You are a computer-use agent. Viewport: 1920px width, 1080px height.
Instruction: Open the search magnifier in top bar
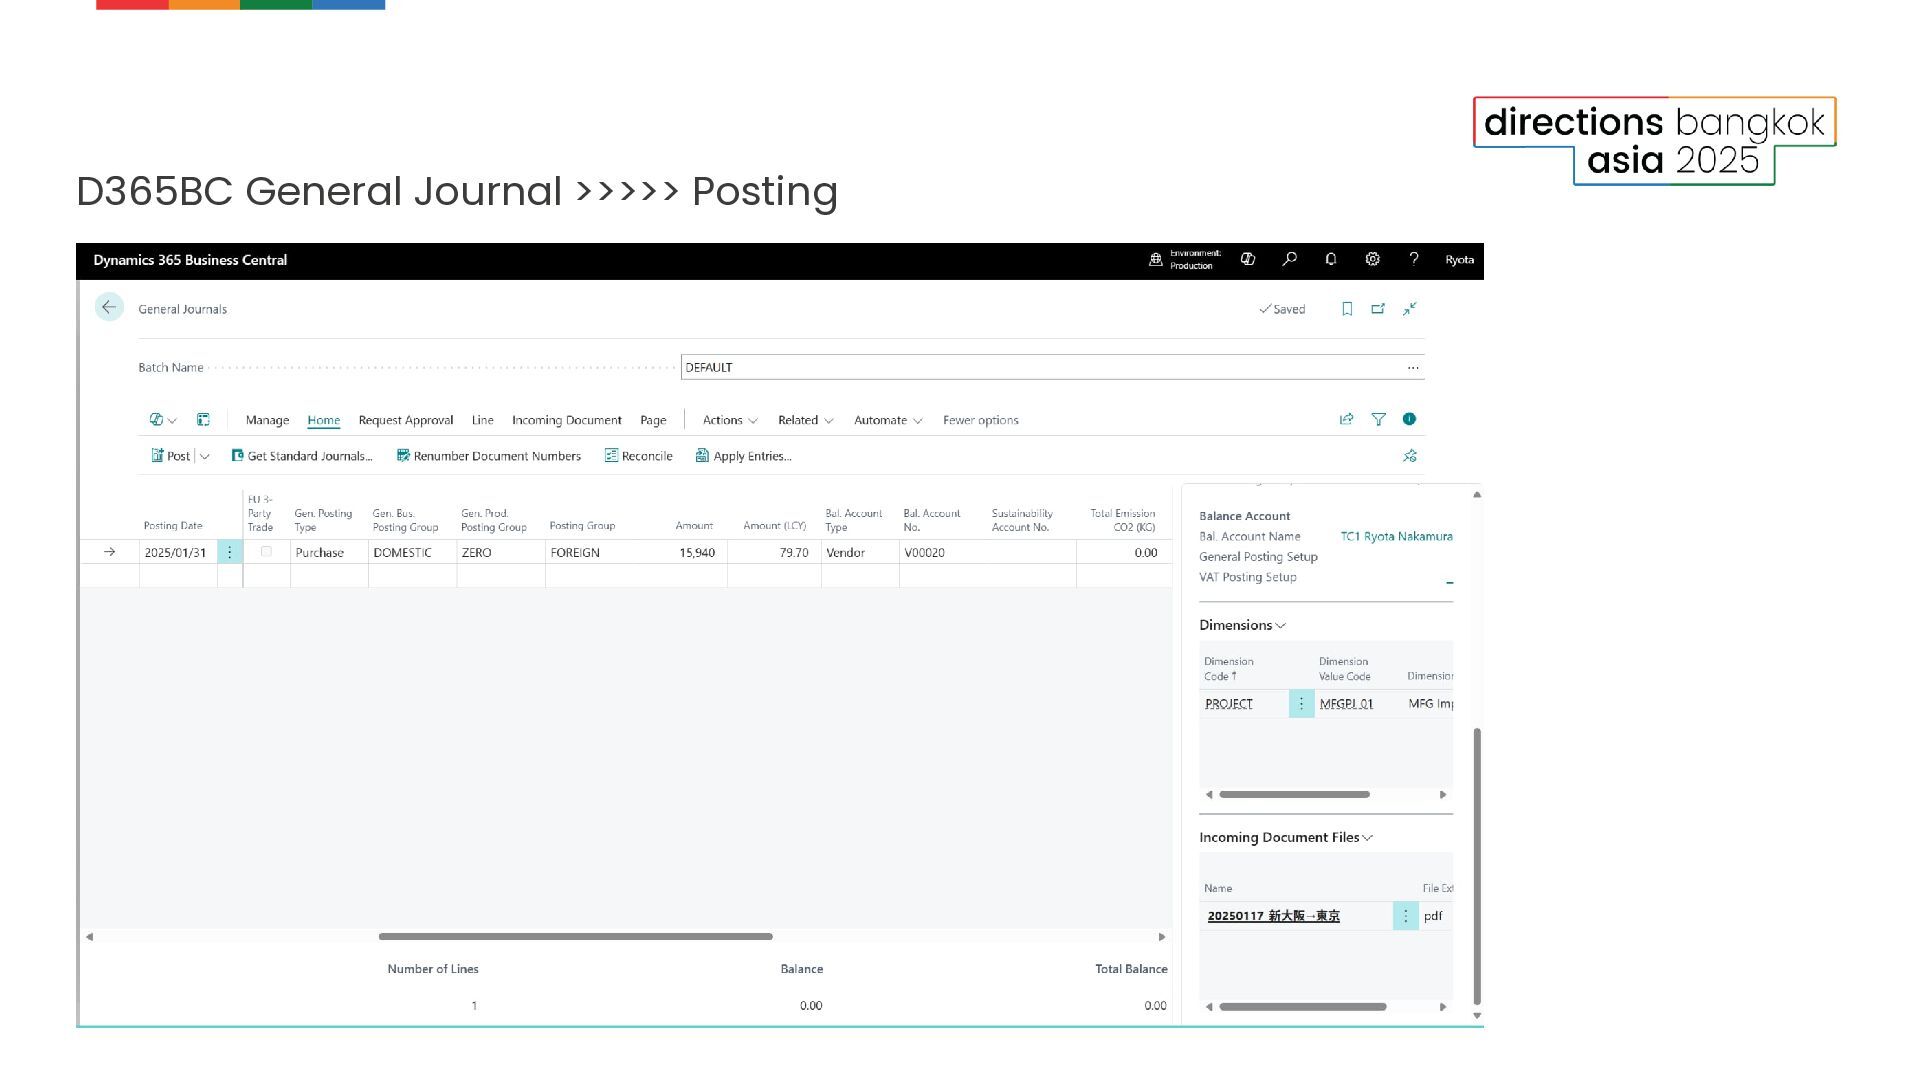pos(1290,259)
